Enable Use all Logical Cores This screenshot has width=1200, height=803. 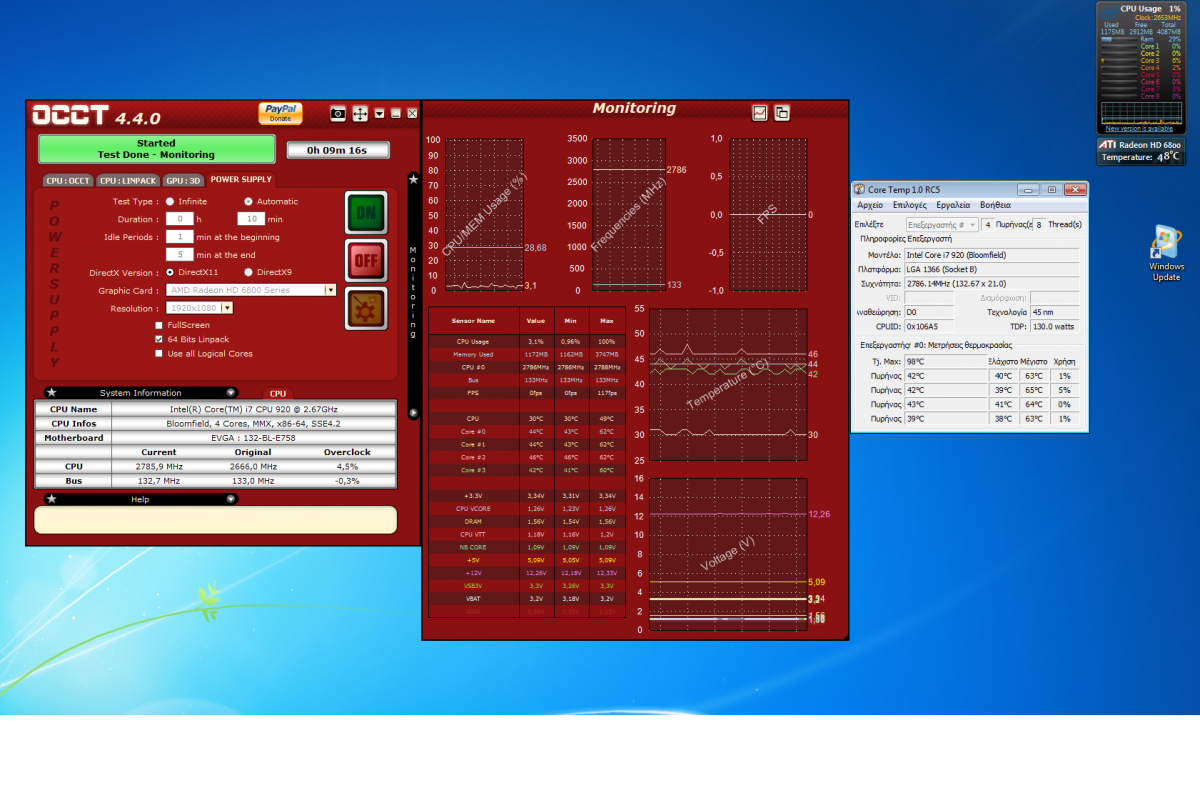click(x=159, y=353)
